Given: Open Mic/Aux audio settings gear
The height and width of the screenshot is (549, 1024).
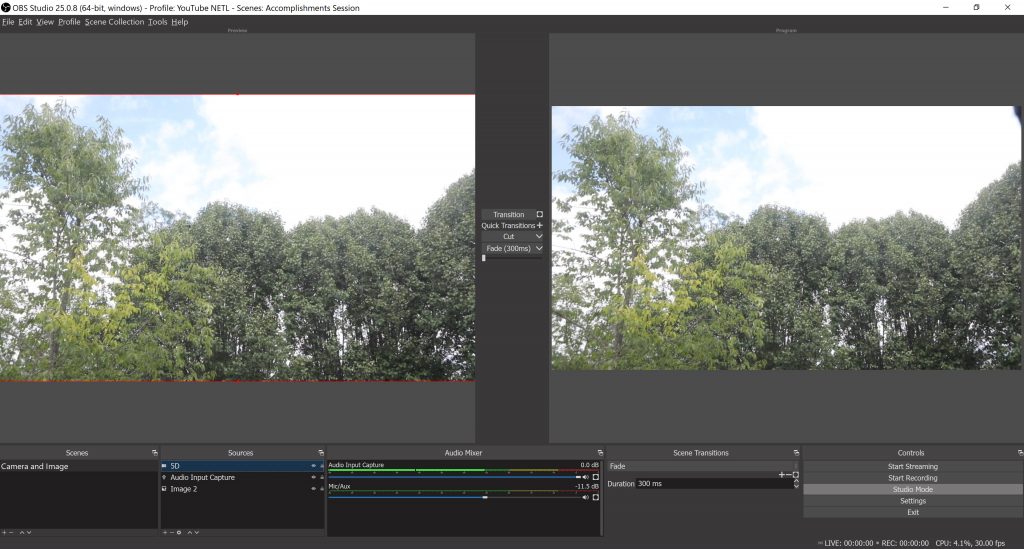Looking at the screenshot, I should (596, 497).
